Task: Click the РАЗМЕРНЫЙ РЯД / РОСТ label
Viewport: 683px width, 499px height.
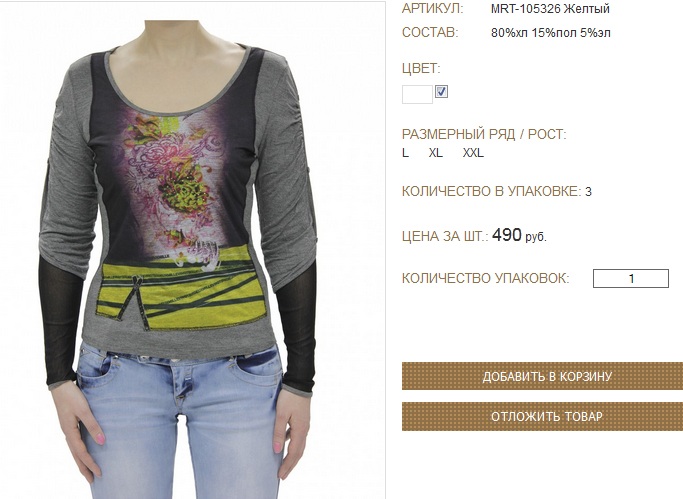Action: click(484, 134)
